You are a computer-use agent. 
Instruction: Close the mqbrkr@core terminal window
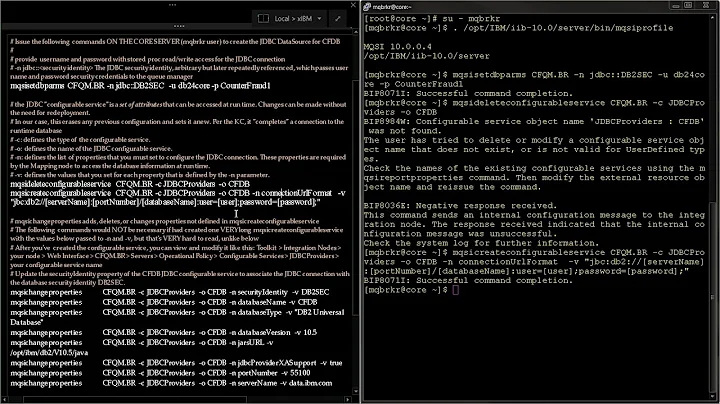pos(706,6)
